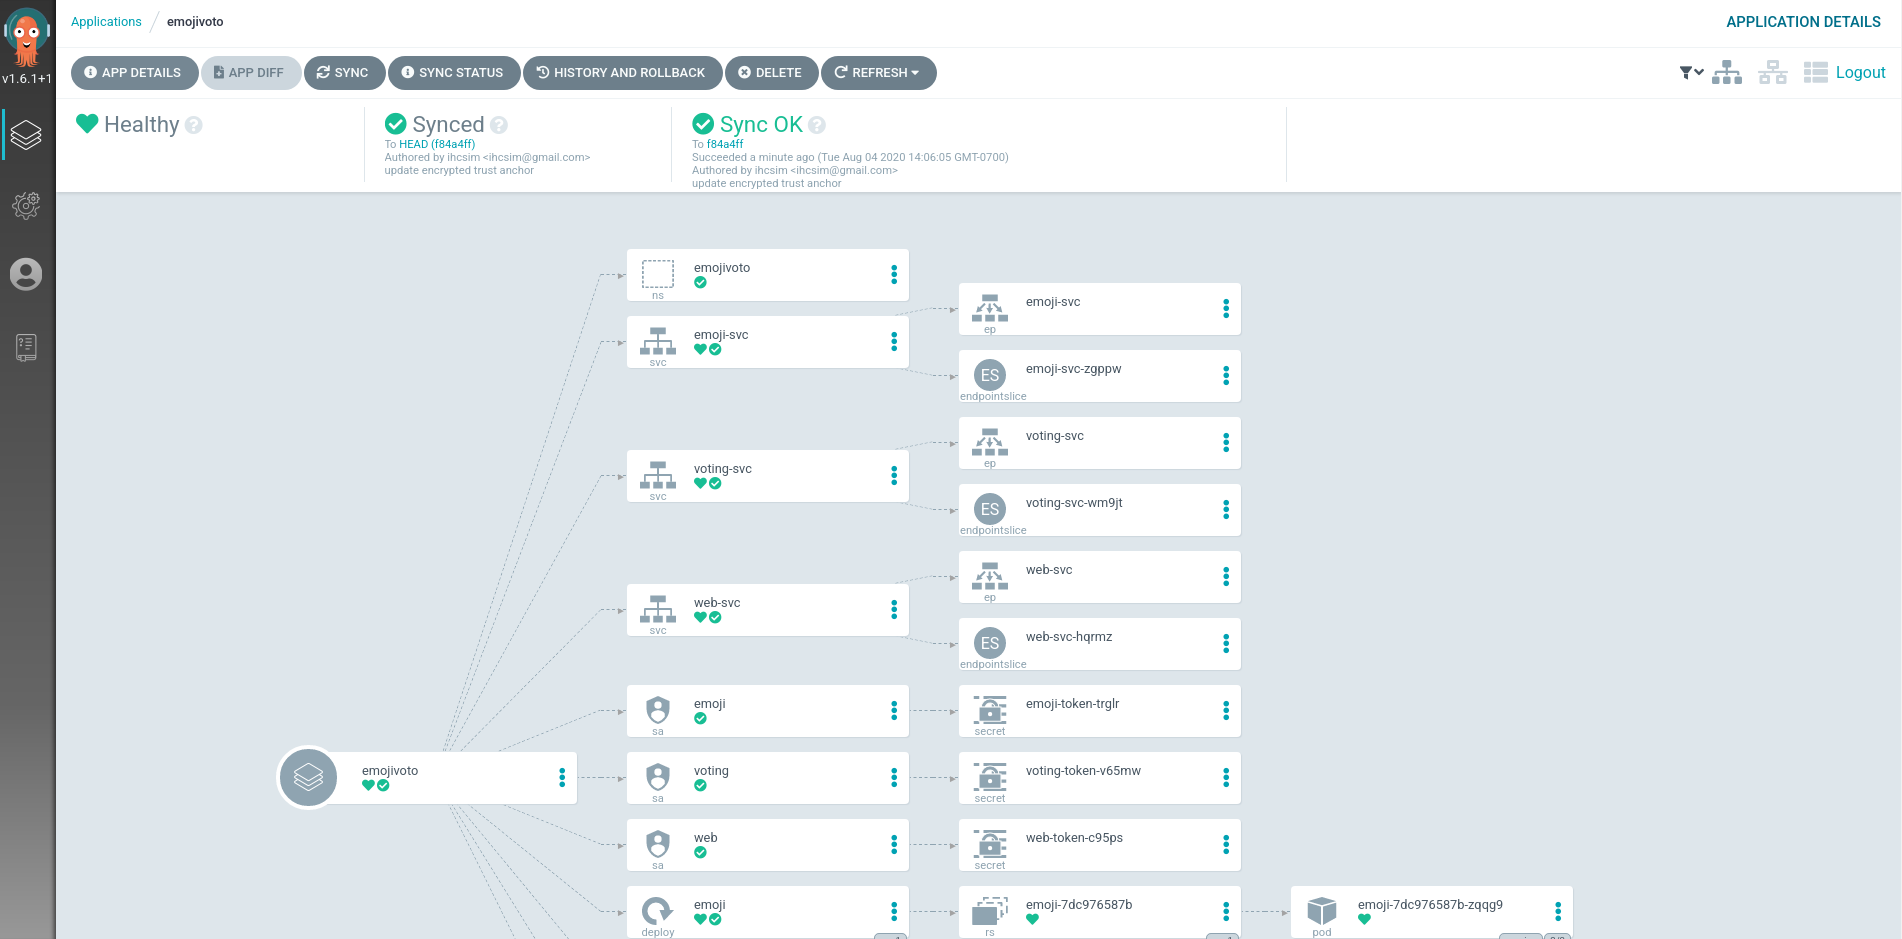Expand the REFRESH dropdown button
The width and height of the screenshot is (1902, 939).
tap(878, 73)
